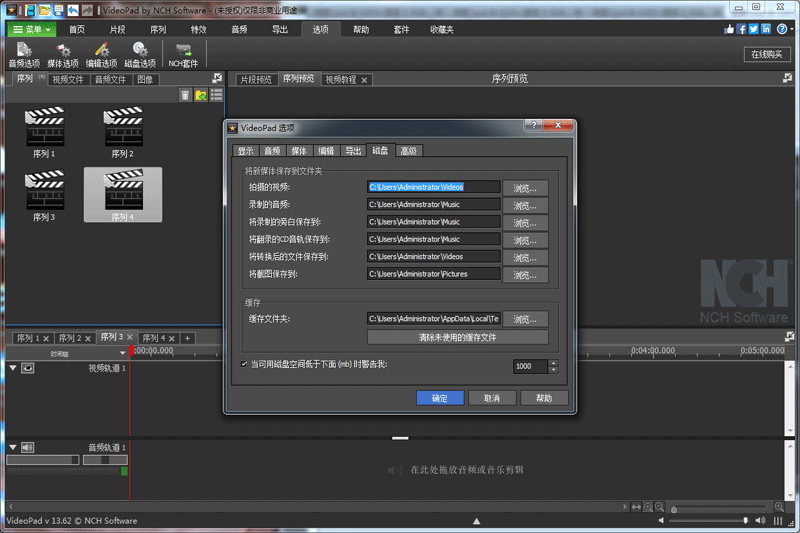800x533 pixels.
Task: Toggle visibility eye of 视频轨道 1
Action: (28, 368)
